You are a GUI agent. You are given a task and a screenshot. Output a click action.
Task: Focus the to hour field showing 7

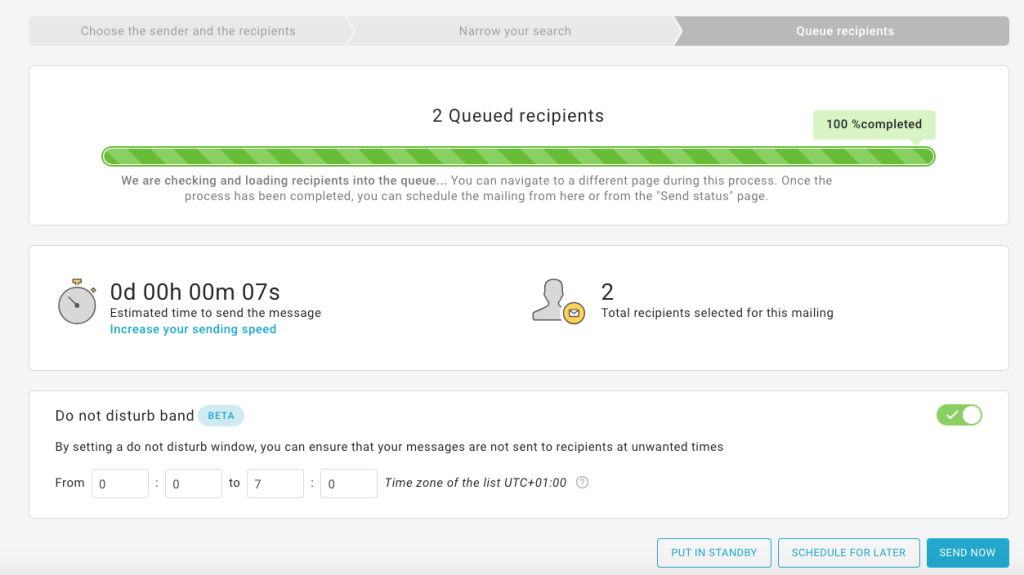[x=275, y=484]
